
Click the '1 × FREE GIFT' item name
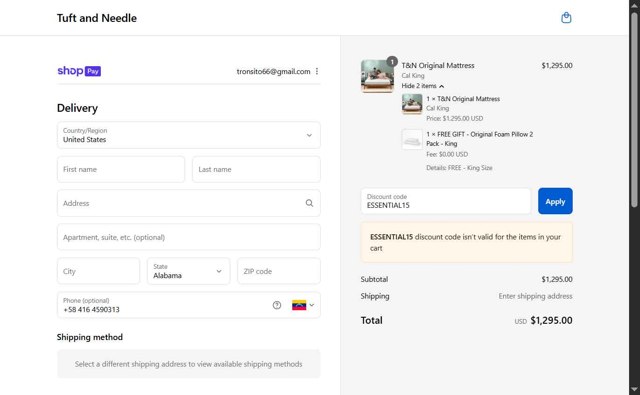pos(480,139)
